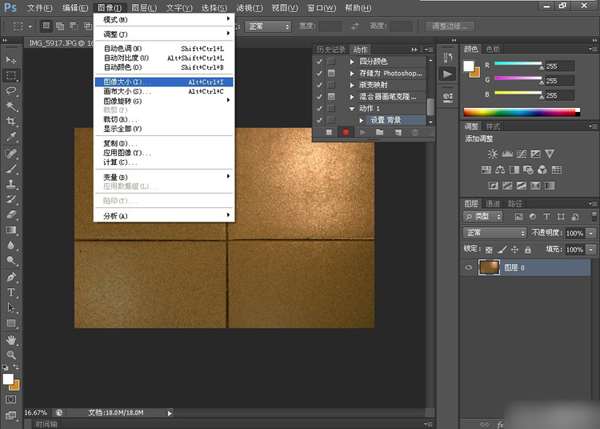
Task: Toggle the checkmark for 四分颜色 action
Action: [320, 62]
